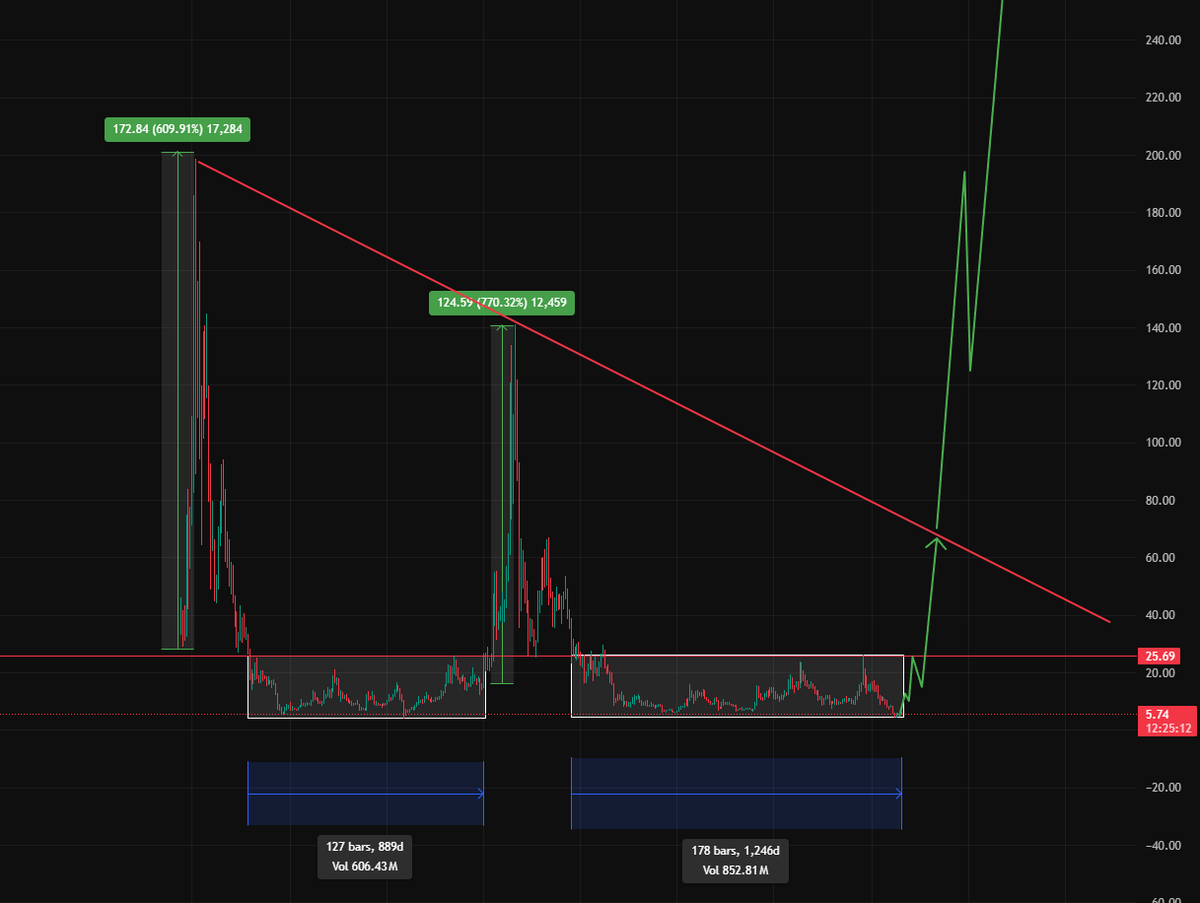Click the 240.00 value on the price scale
This screenshot has height=903, width=1200.
[x=1162, y=42]
